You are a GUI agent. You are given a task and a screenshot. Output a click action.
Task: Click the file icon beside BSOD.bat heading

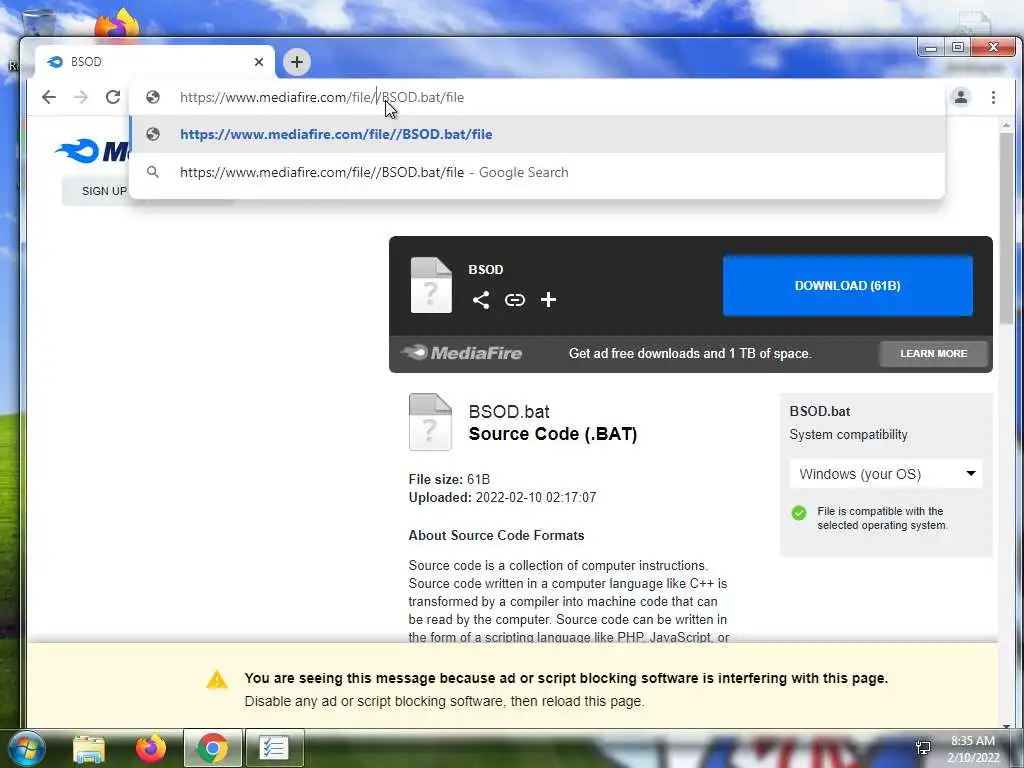[x=430, y=422]
